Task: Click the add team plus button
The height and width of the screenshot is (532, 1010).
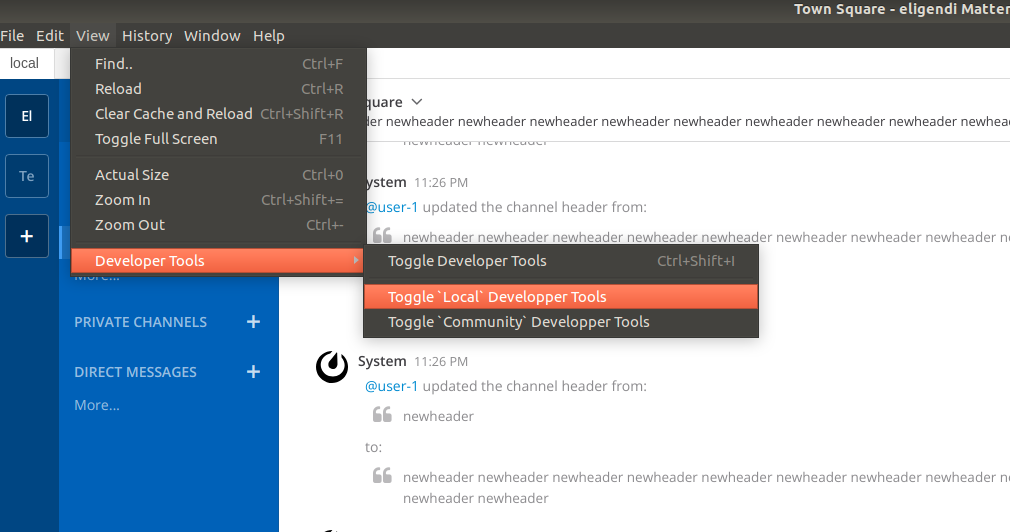Action: (27, 236)
